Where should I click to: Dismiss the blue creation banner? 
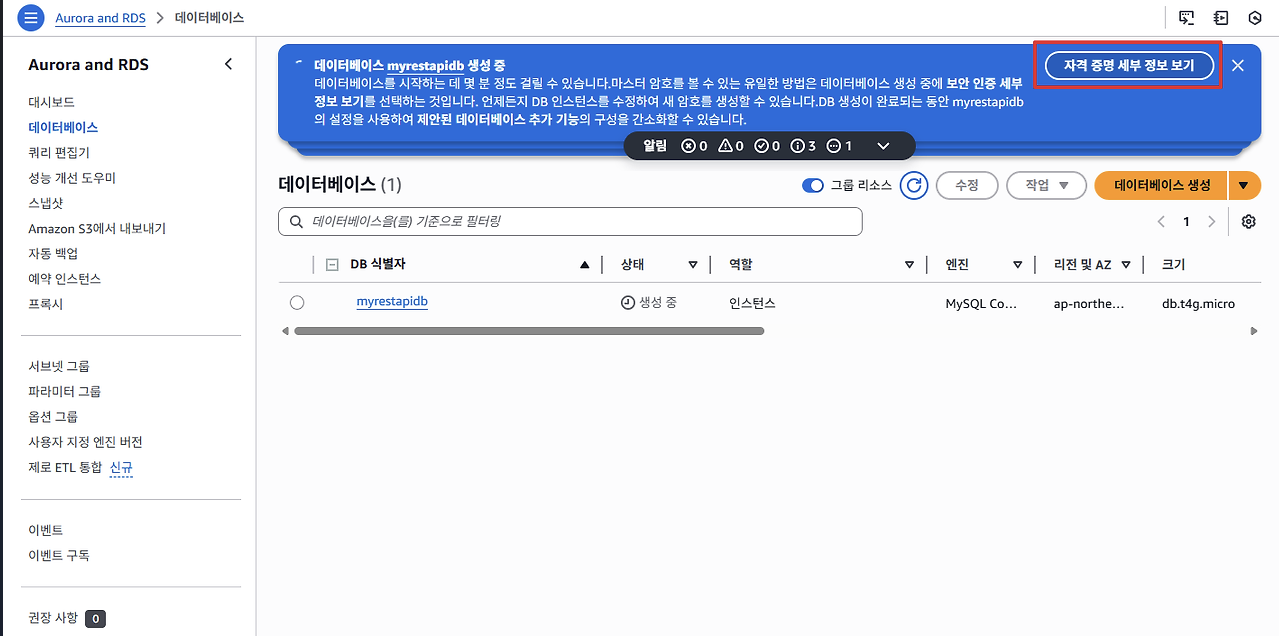[x=1238, y=65]
